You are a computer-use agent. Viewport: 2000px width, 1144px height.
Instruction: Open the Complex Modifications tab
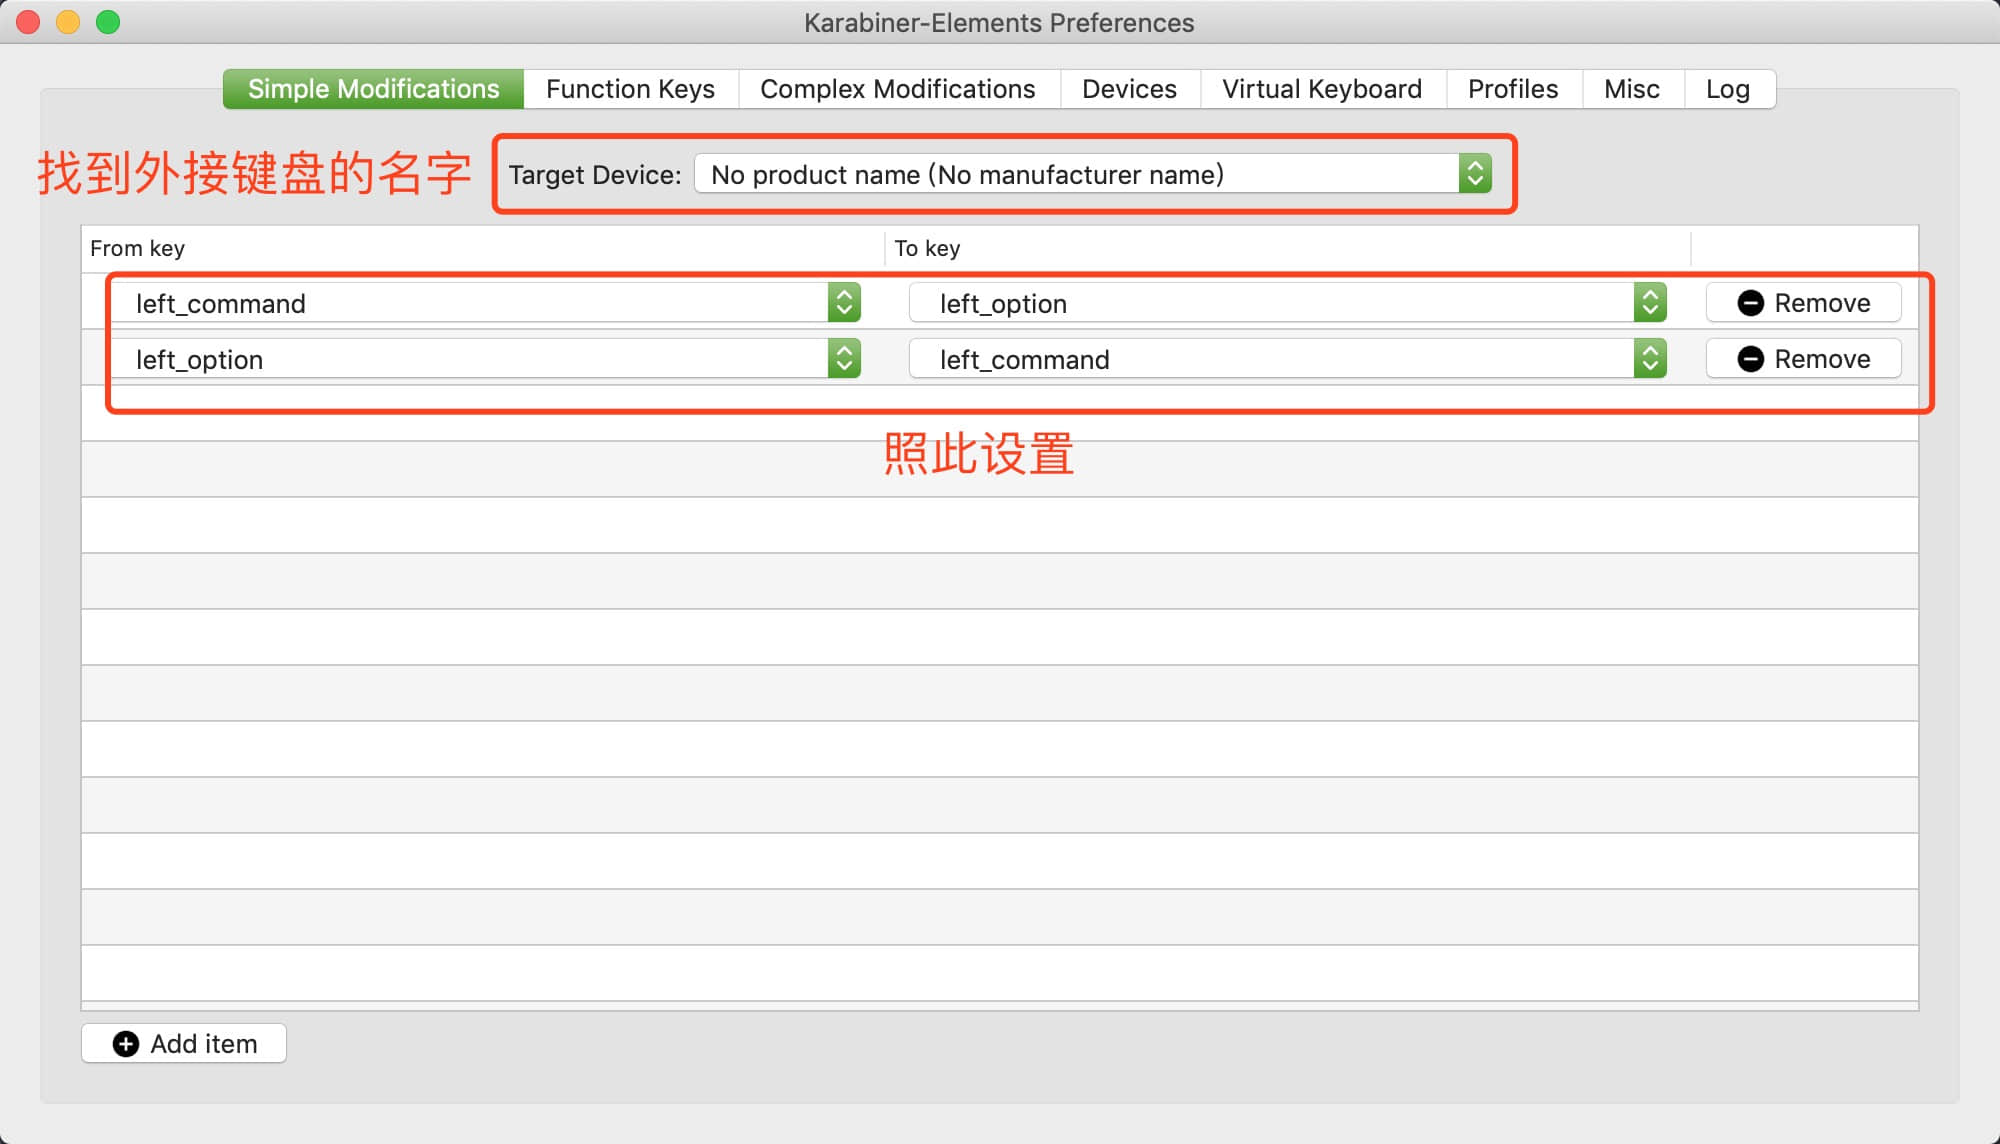click(897, 89)
